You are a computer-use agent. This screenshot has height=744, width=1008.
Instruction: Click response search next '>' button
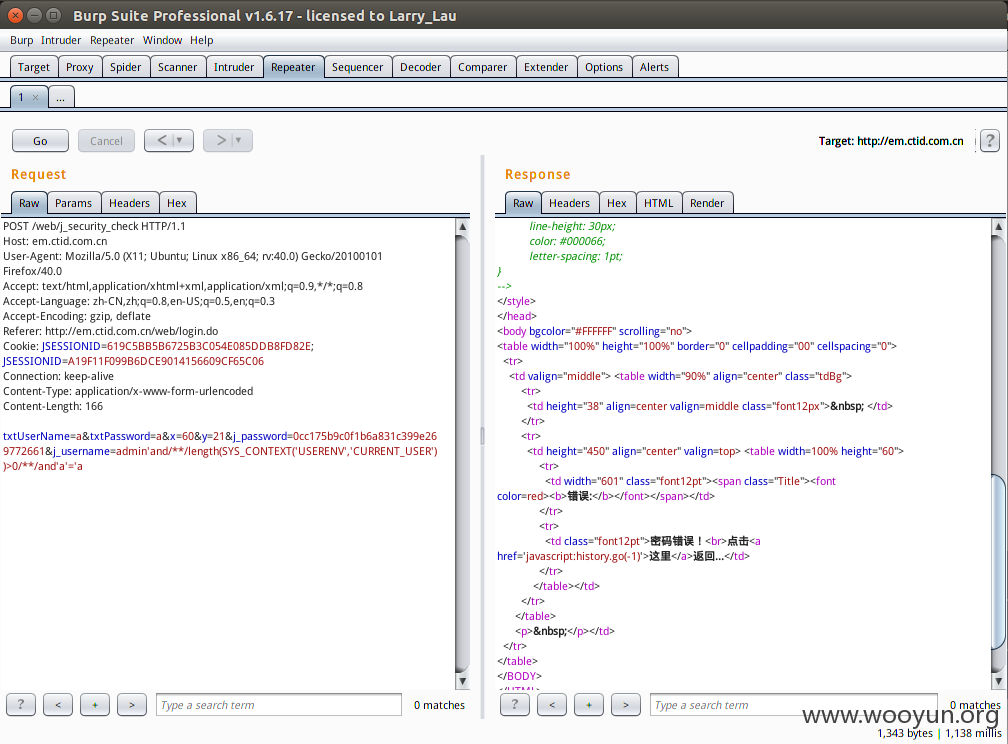pyautogui.click(x=626, y=705)
